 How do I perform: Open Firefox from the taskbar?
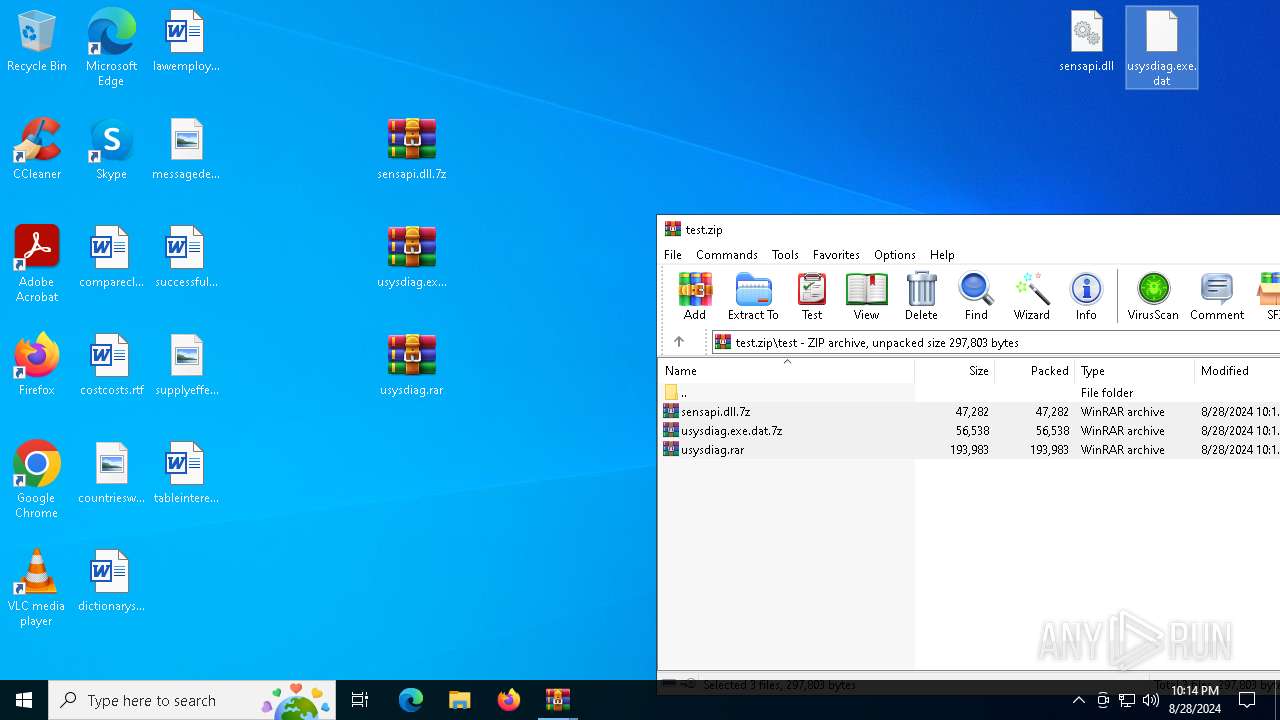tap(508, 700)
